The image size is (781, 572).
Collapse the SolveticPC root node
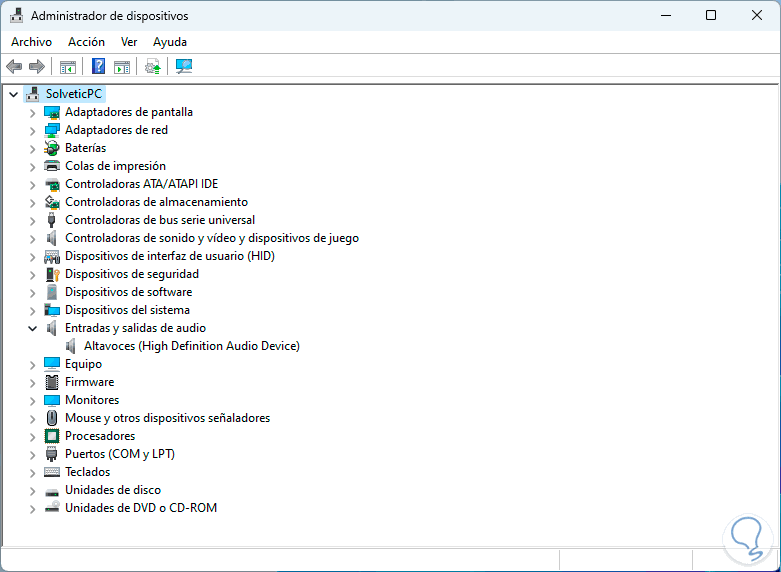coord(13,94)
